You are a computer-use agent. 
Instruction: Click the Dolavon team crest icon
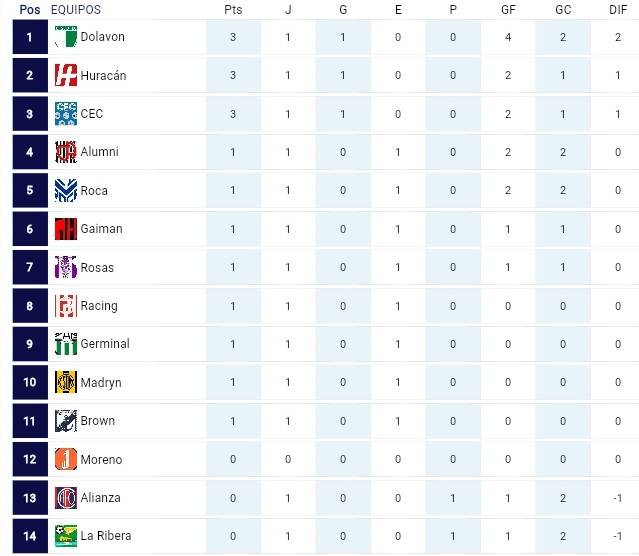(66, 37)
